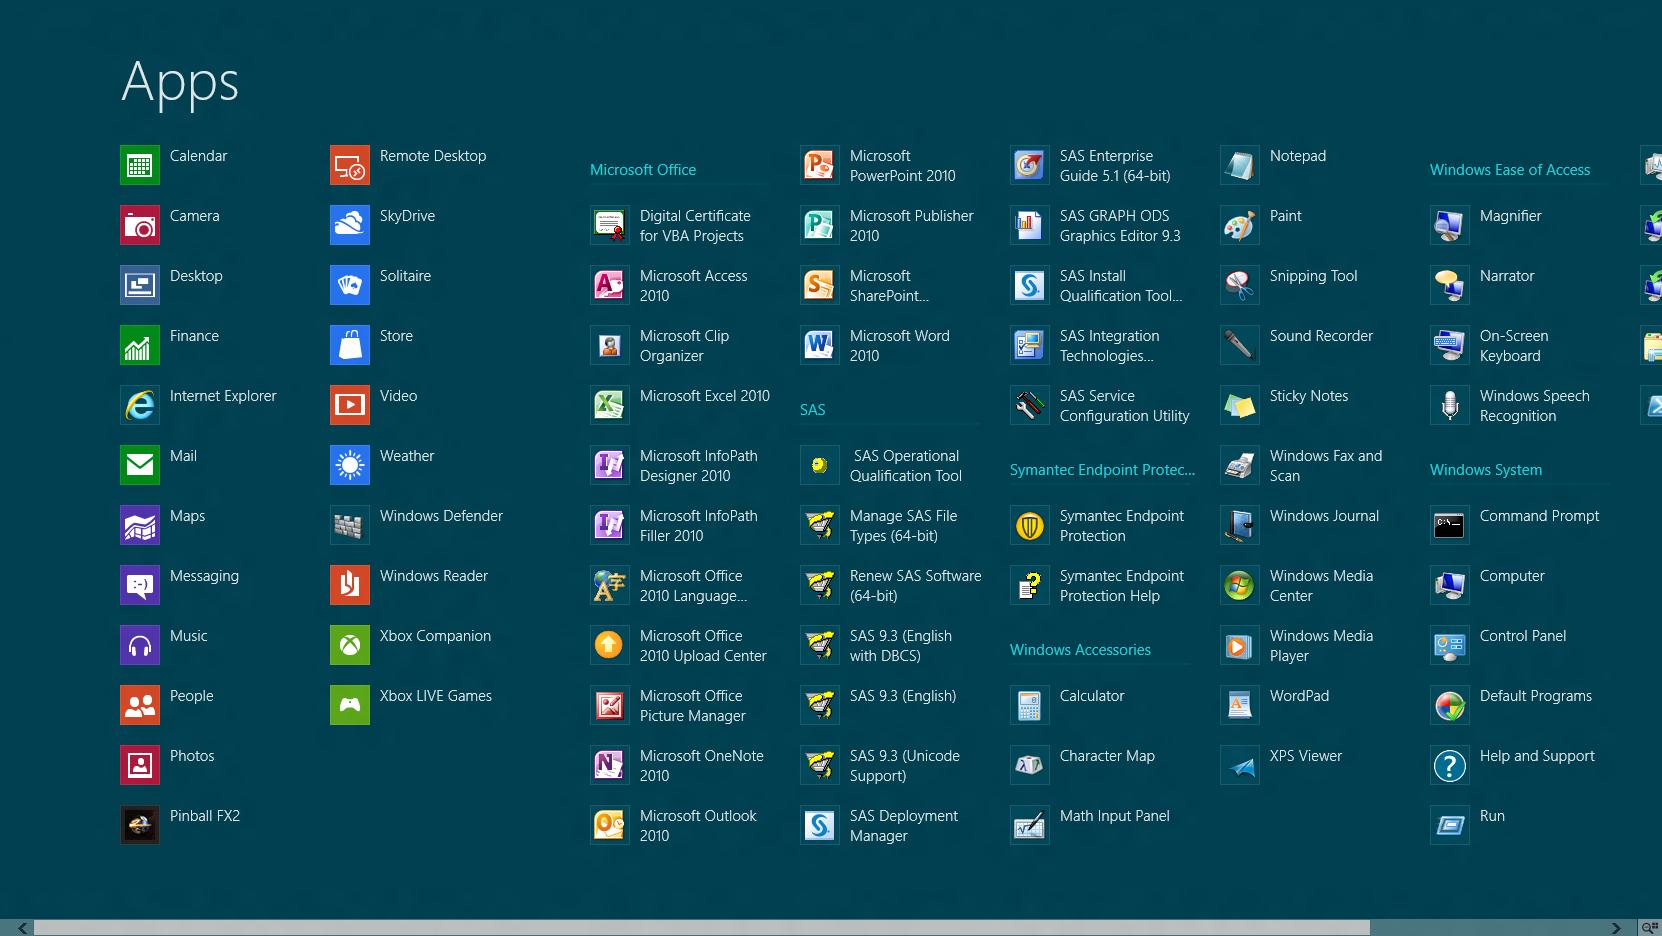
Task: Open the Snipping Tool icon
Action: 1240,285
